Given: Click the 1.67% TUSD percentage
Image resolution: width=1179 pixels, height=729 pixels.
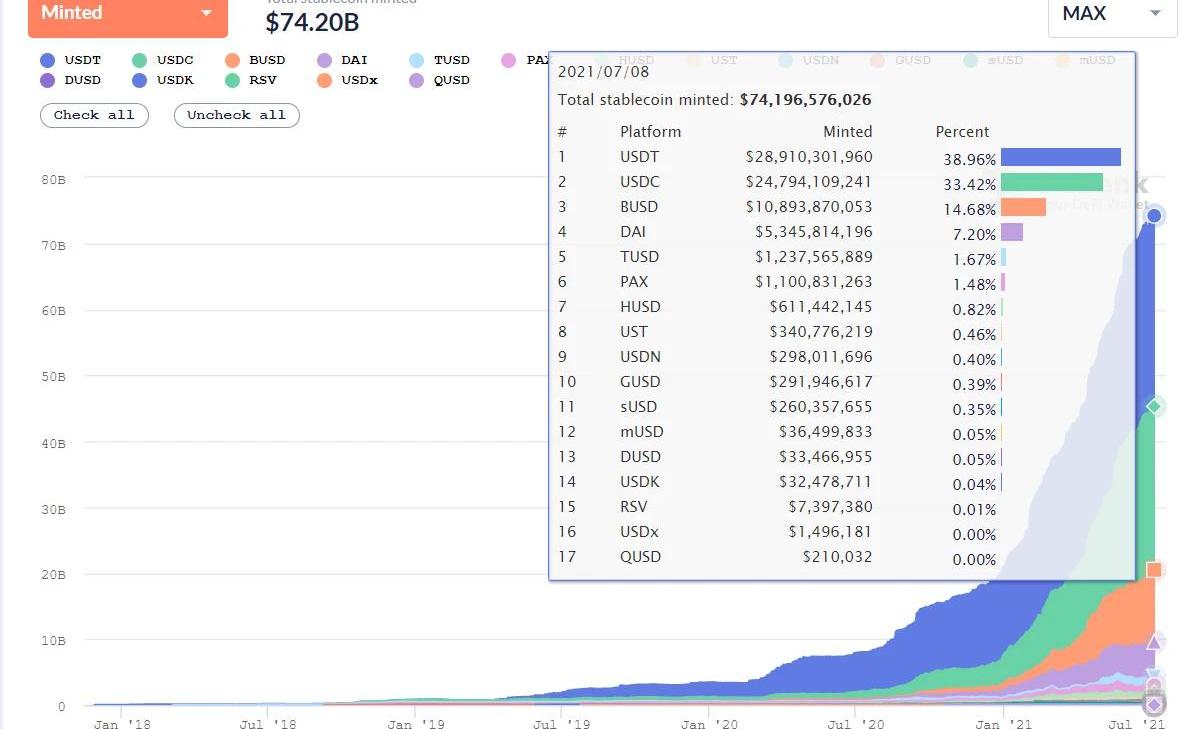Looking at the screenshot, I should pyautogui.click(x=974, y=259).
